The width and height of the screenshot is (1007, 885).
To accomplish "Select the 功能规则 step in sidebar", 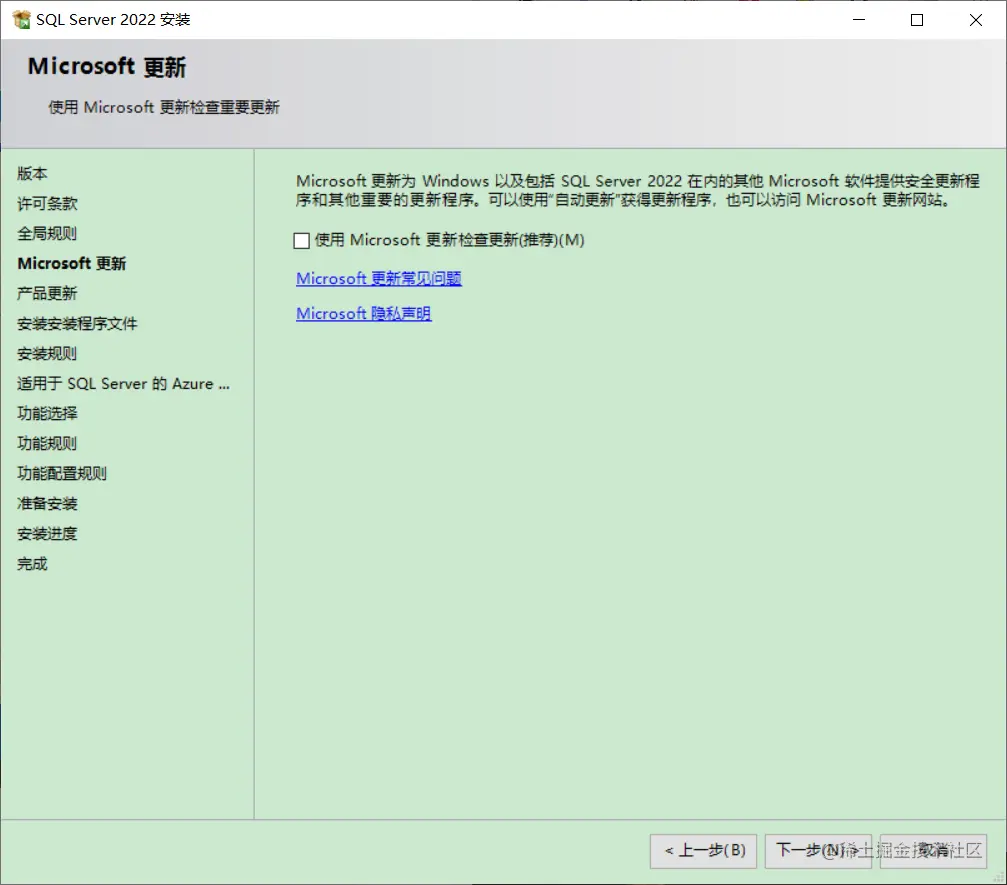I will (47, 443).
